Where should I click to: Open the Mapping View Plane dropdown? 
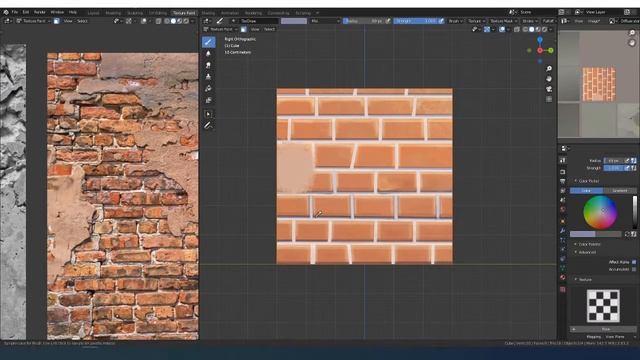pos(620,337)
